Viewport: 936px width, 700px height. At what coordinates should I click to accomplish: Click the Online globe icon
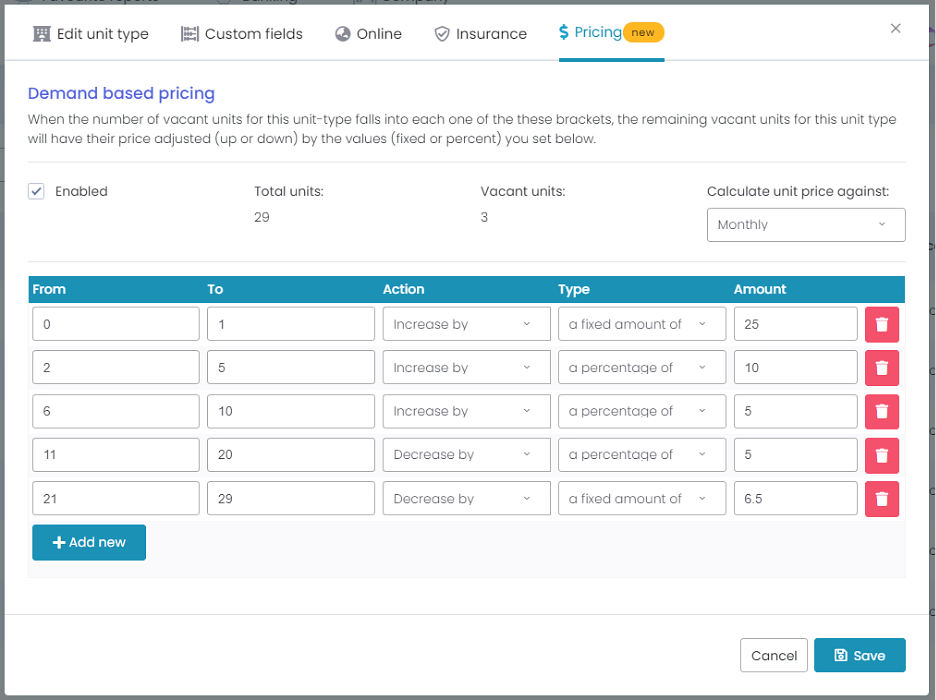click(x=343, y=34)
